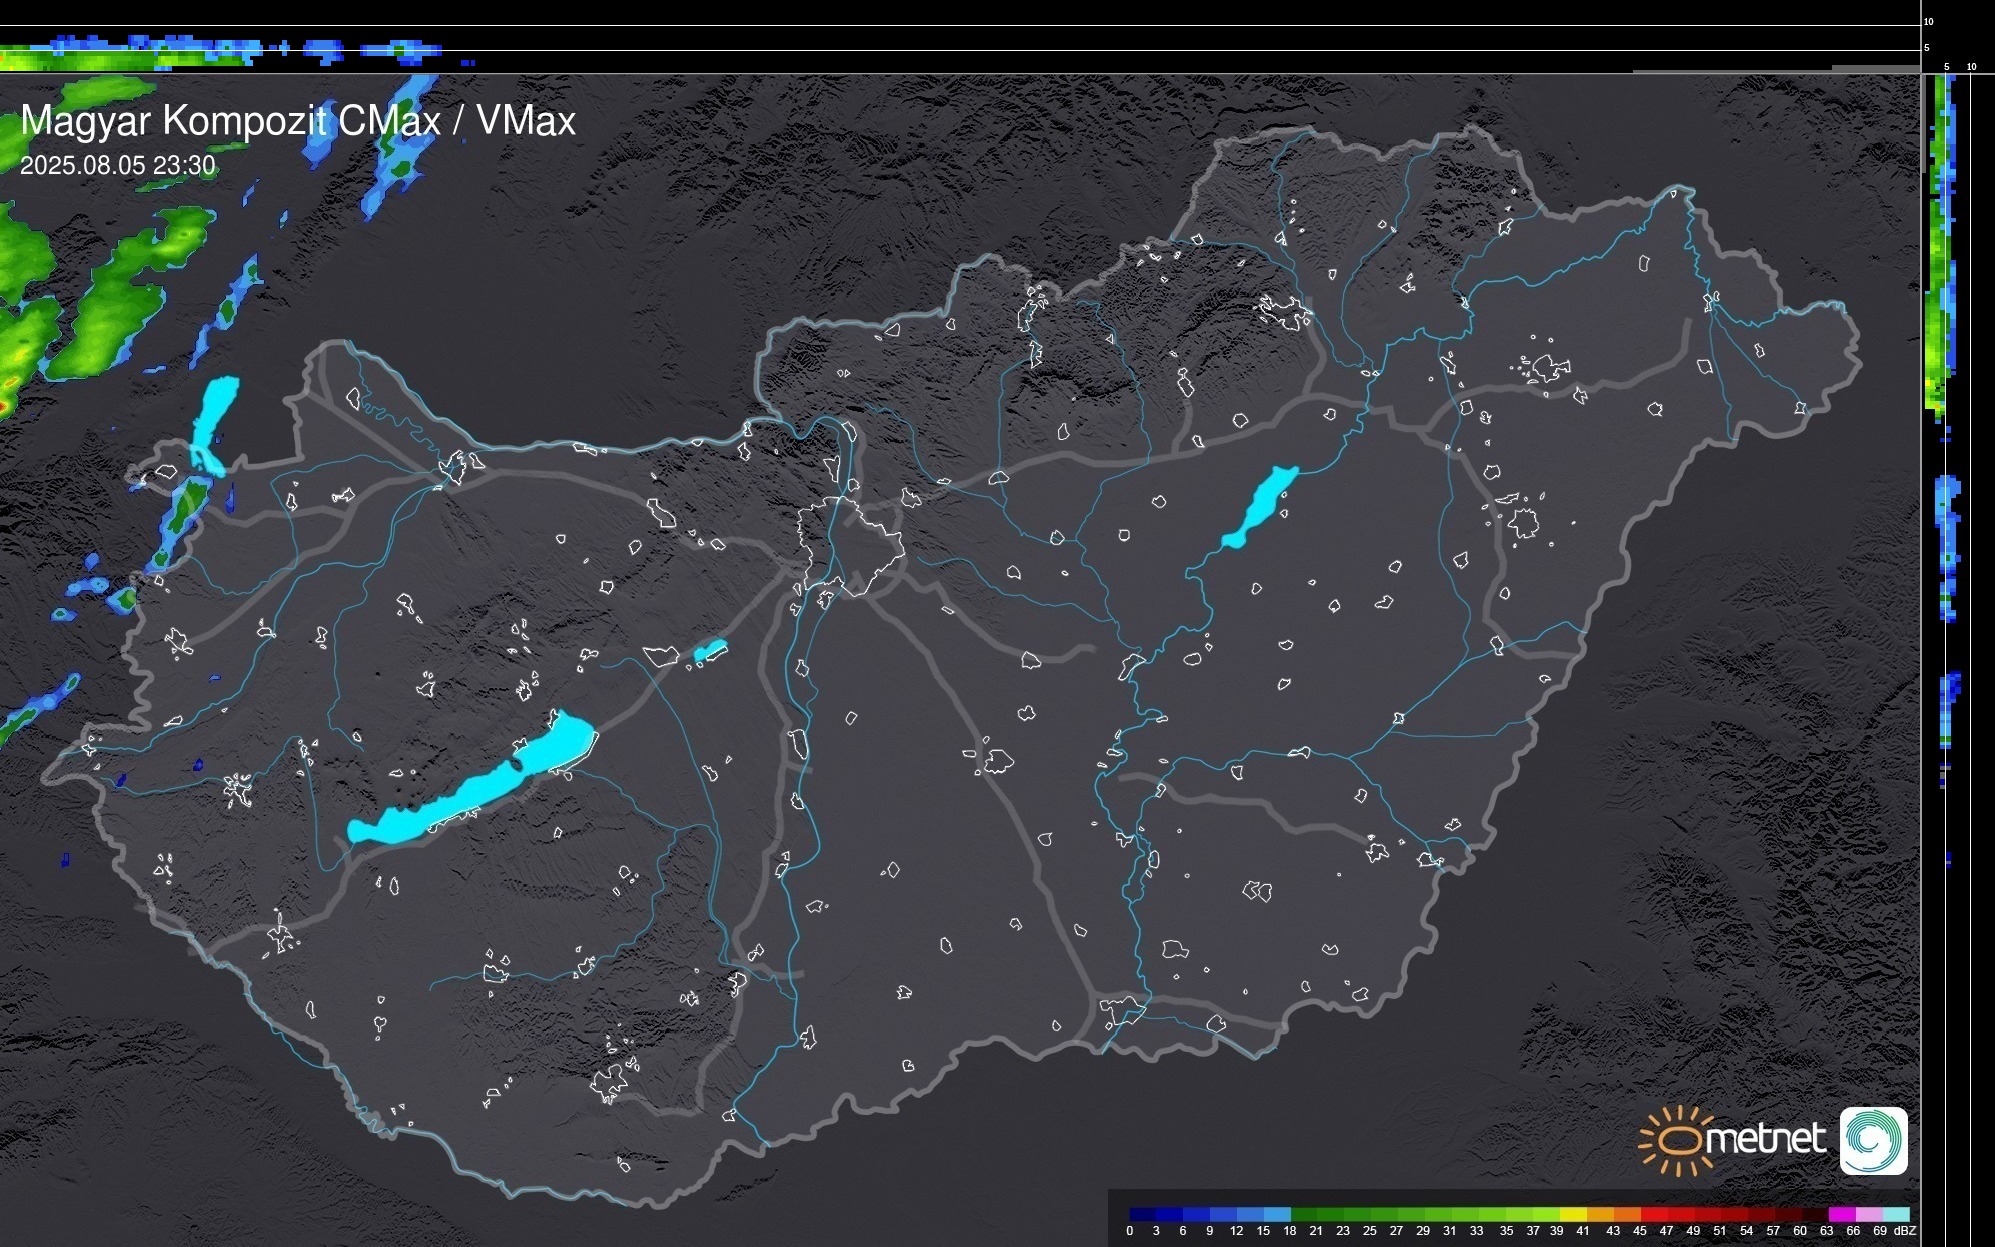The width and height of the screenshot is (1995, 1247).
Task: Pick the bright red 45 dBZ swatch
Action: pos(1654,1215)
